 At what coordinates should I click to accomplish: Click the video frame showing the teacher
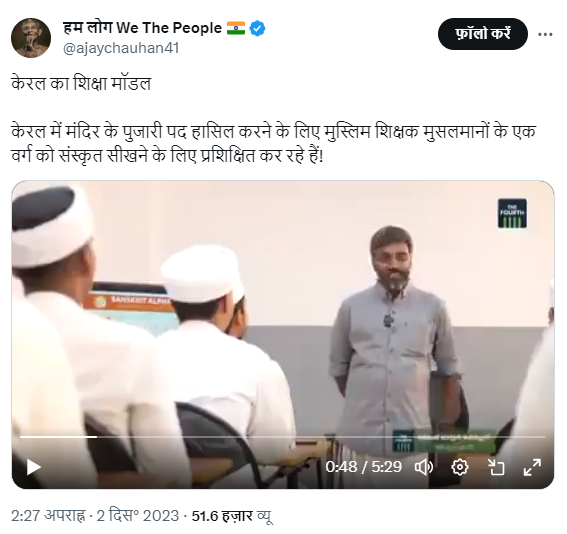pyautogui.click(x=282, y=334)
